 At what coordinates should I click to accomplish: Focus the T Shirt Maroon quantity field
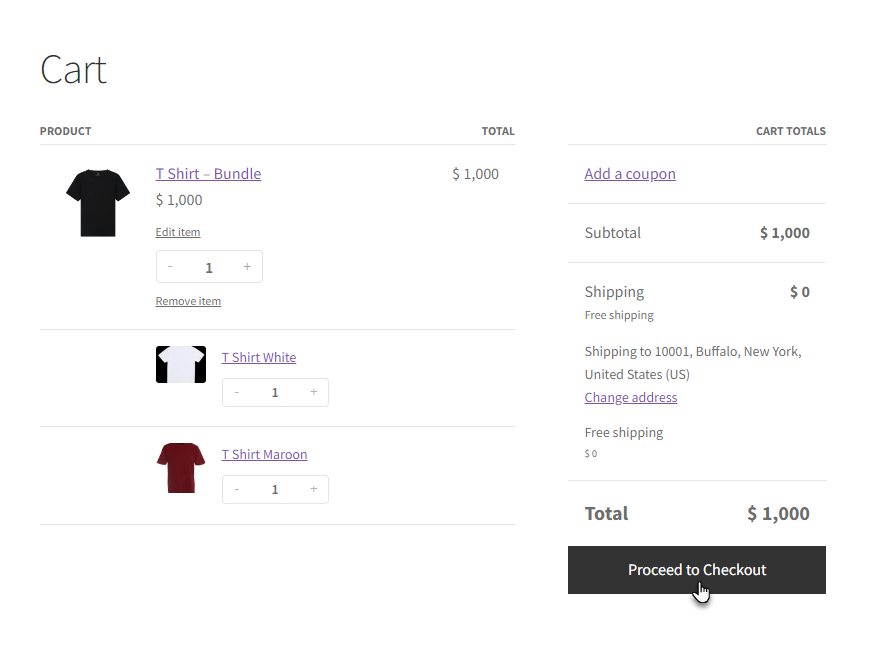tap(275, 489)
